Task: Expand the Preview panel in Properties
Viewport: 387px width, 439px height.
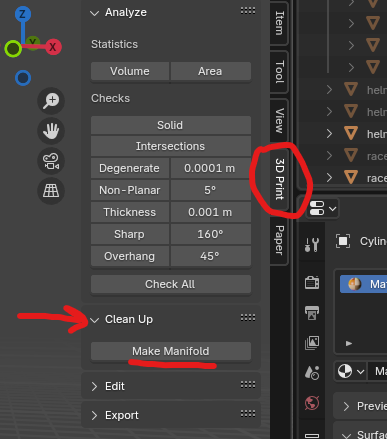Action: tap(346, 406)
